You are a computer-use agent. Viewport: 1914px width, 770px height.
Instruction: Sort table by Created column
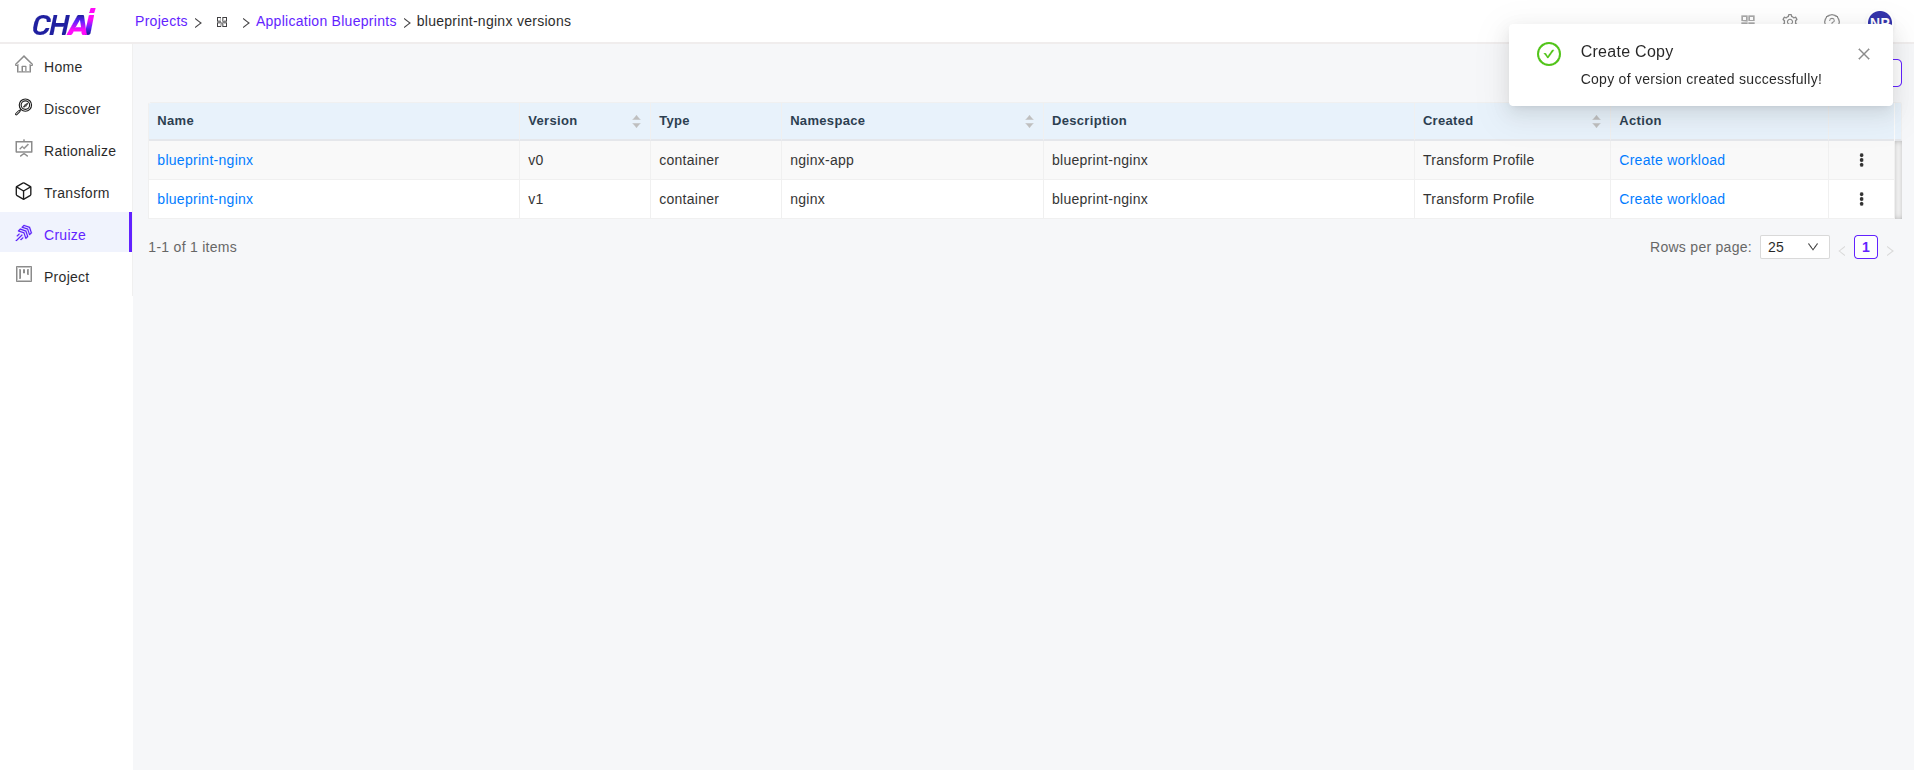click(x=1596, y=121)
